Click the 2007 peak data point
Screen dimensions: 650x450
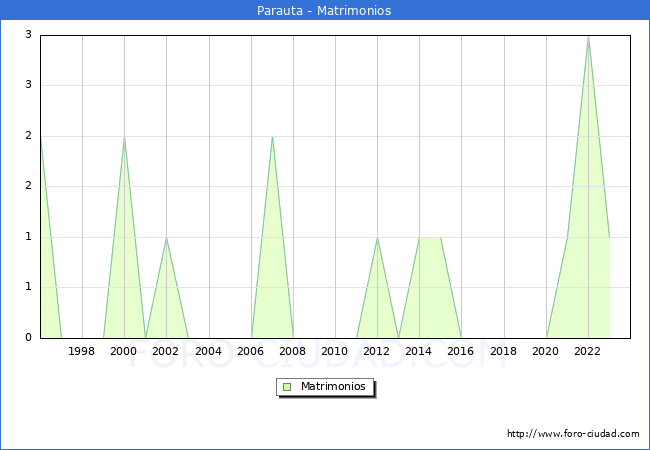tap(272, 137)
